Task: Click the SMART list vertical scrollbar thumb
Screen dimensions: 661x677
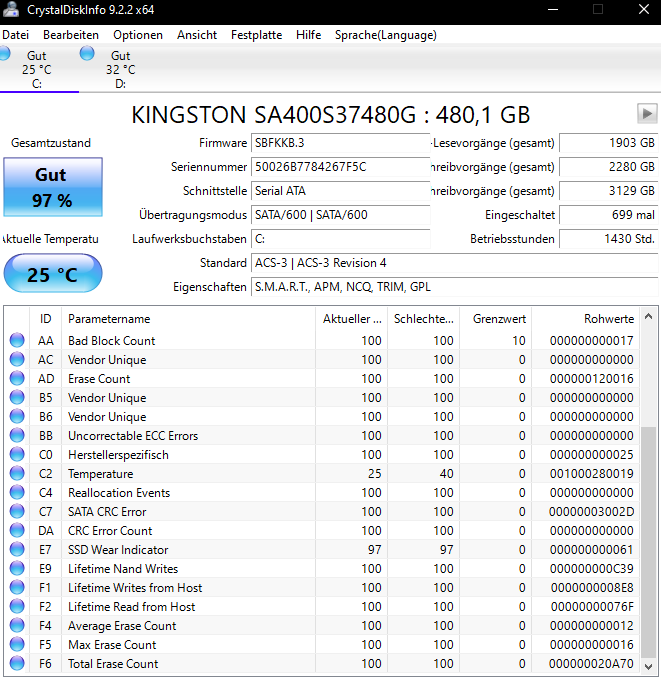Action: (648, 542)
